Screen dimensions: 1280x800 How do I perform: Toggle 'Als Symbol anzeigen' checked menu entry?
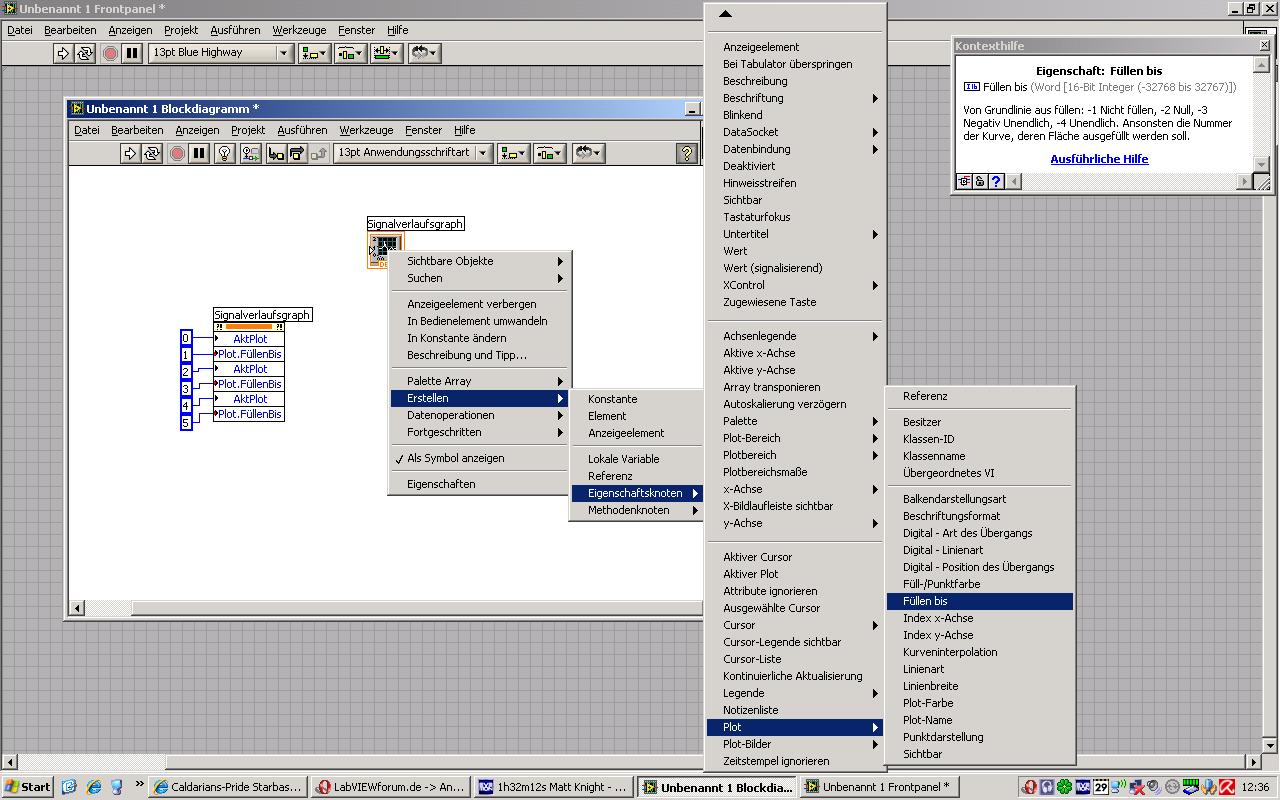(x=455, y=458)
